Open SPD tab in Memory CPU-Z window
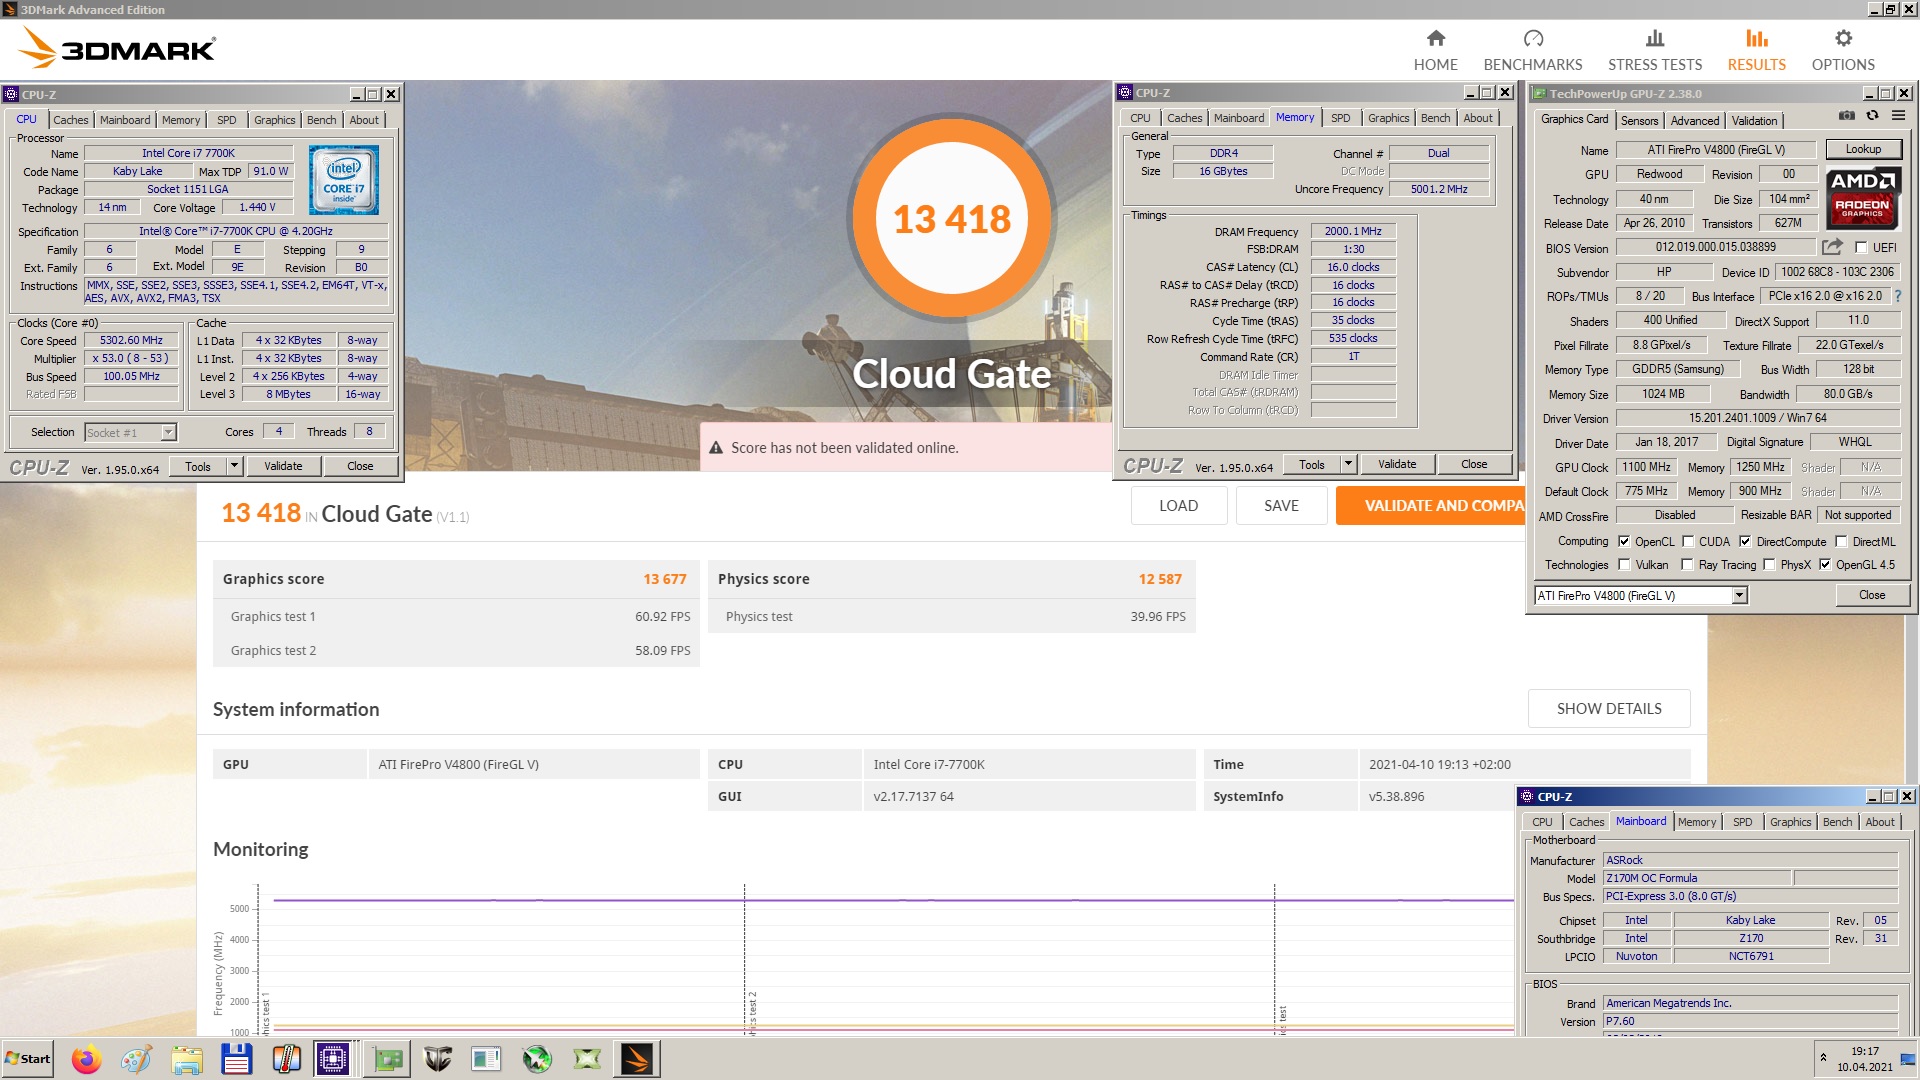Image resolution: width=1920 pixels, height=1080 pixels. point(1340,117)
